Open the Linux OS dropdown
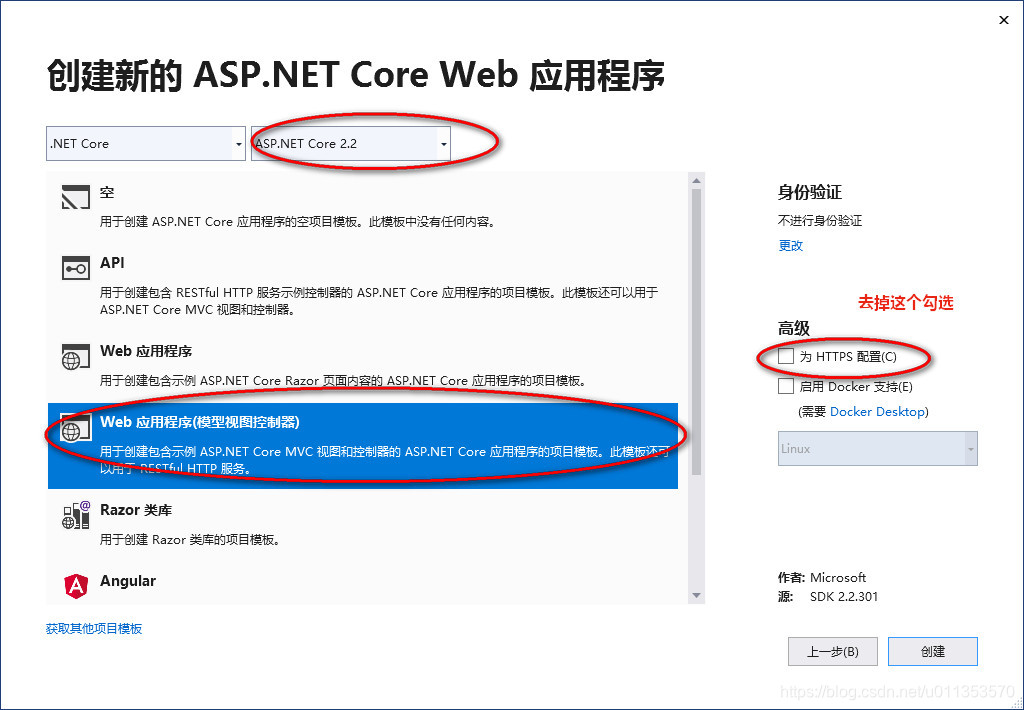Image resolution: width=1024 pixels, height=710 pixels. pyautogui.click(x=877, y=449)
